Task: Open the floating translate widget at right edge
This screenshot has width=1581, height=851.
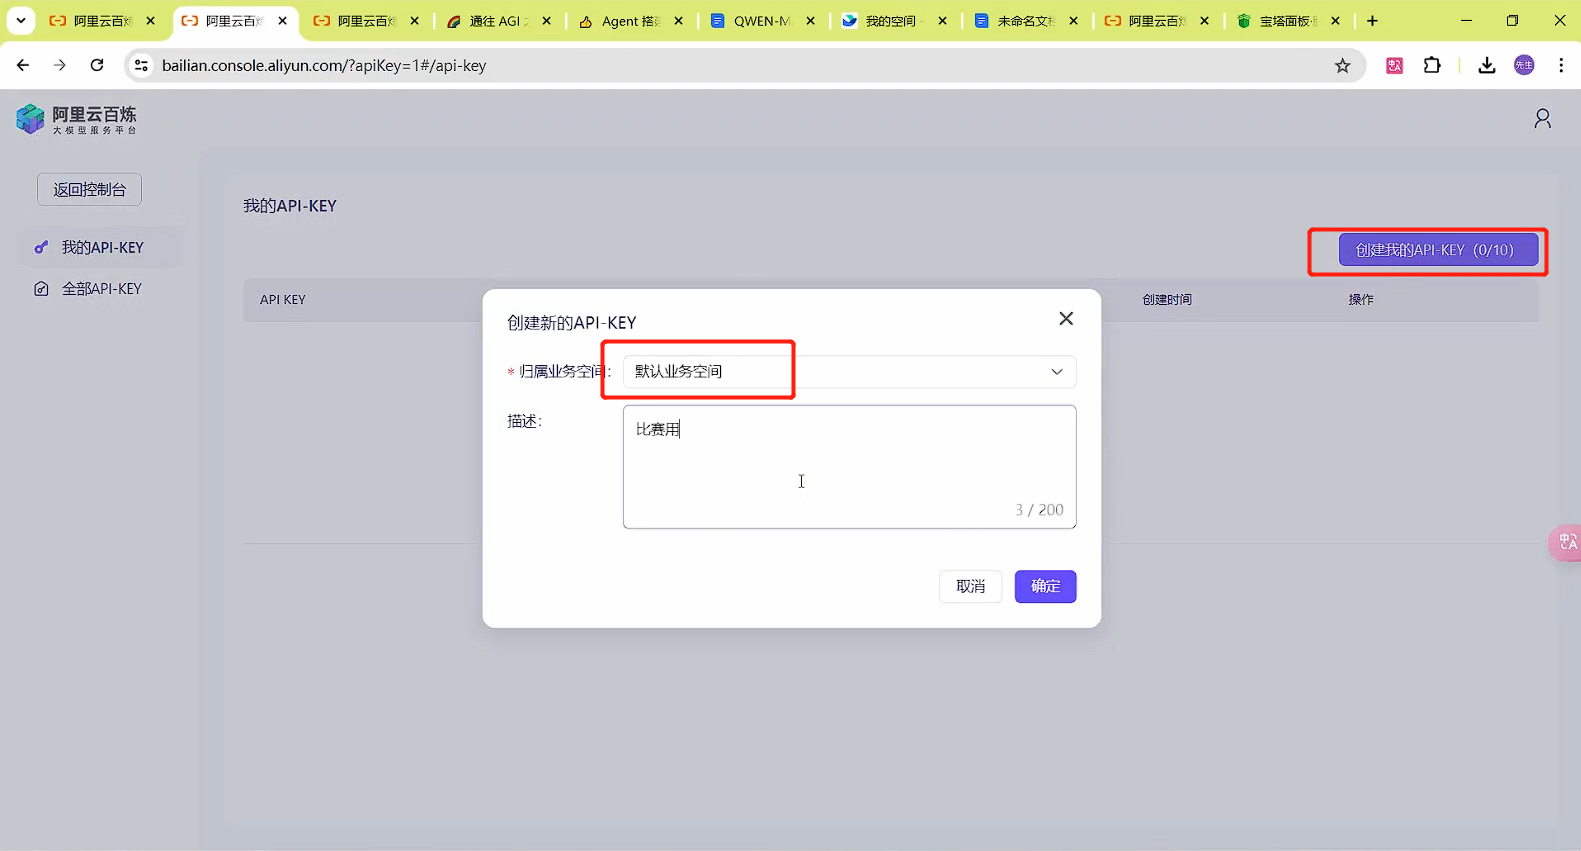Action: pos(1565,542)
